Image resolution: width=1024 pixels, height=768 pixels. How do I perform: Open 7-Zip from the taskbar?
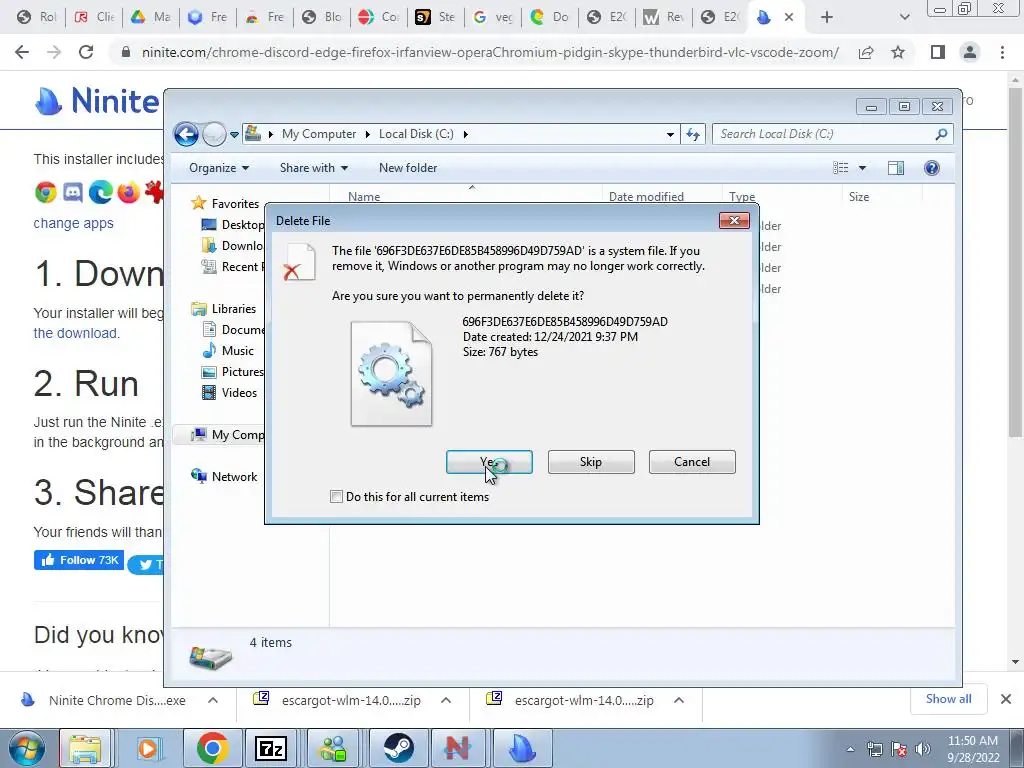pyautogui.click(x=272, y=748)
